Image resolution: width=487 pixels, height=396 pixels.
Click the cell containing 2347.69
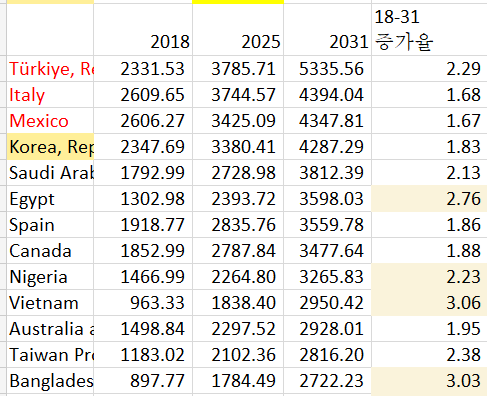[x=143, y=147]
